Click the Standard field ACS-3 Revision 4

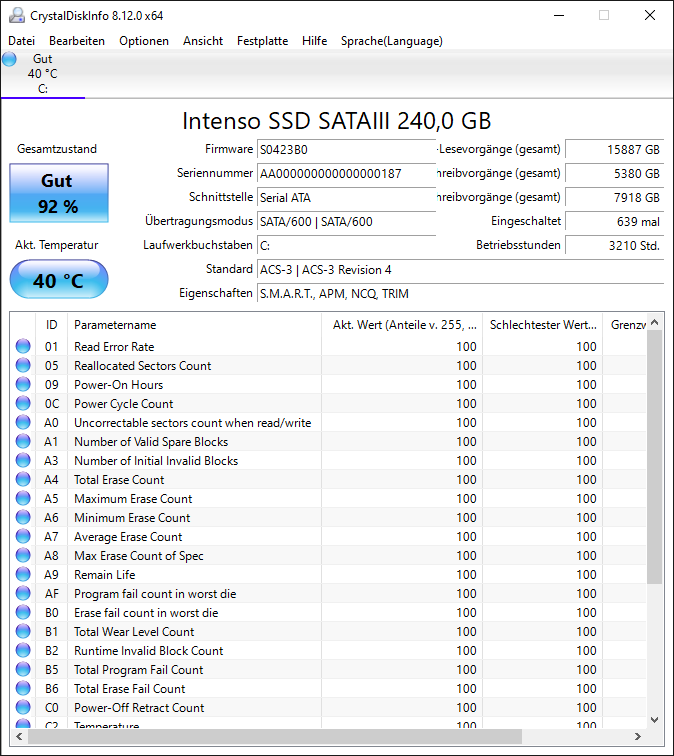click(460, 270)
